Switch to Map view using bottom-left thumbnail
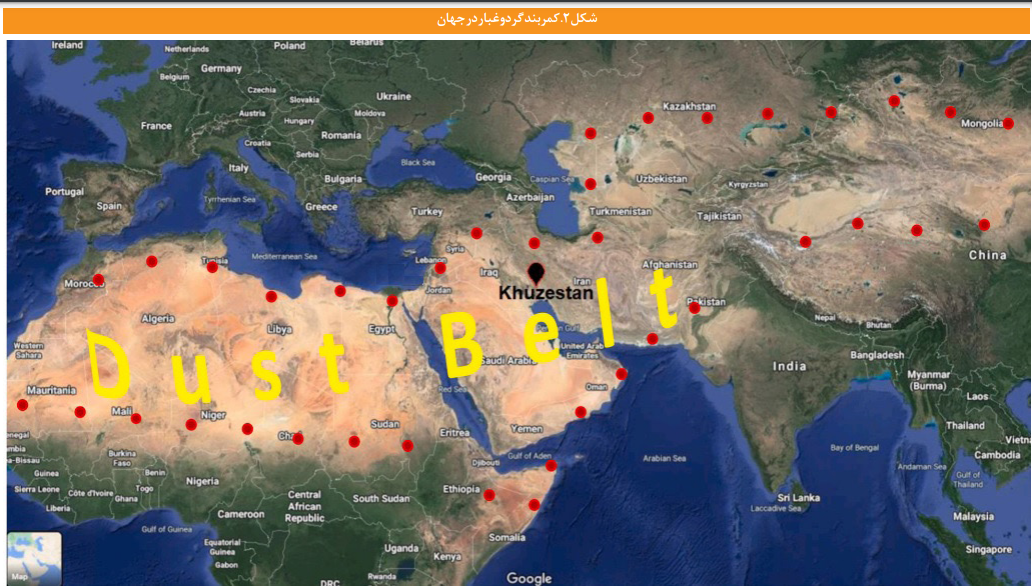 [x=34, y=558]
